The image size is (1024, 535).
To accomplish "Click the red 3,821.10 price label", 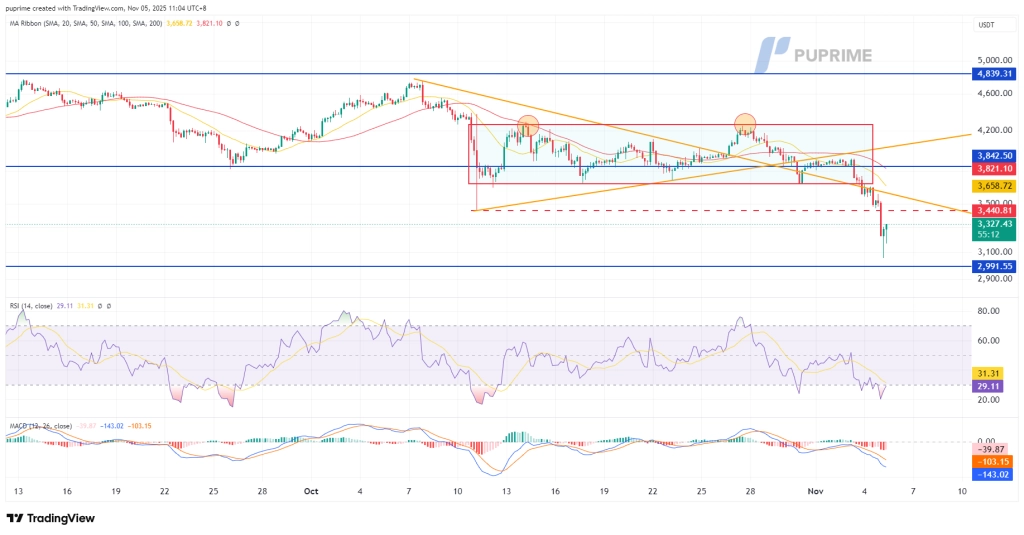I will [x=993, y=169].
